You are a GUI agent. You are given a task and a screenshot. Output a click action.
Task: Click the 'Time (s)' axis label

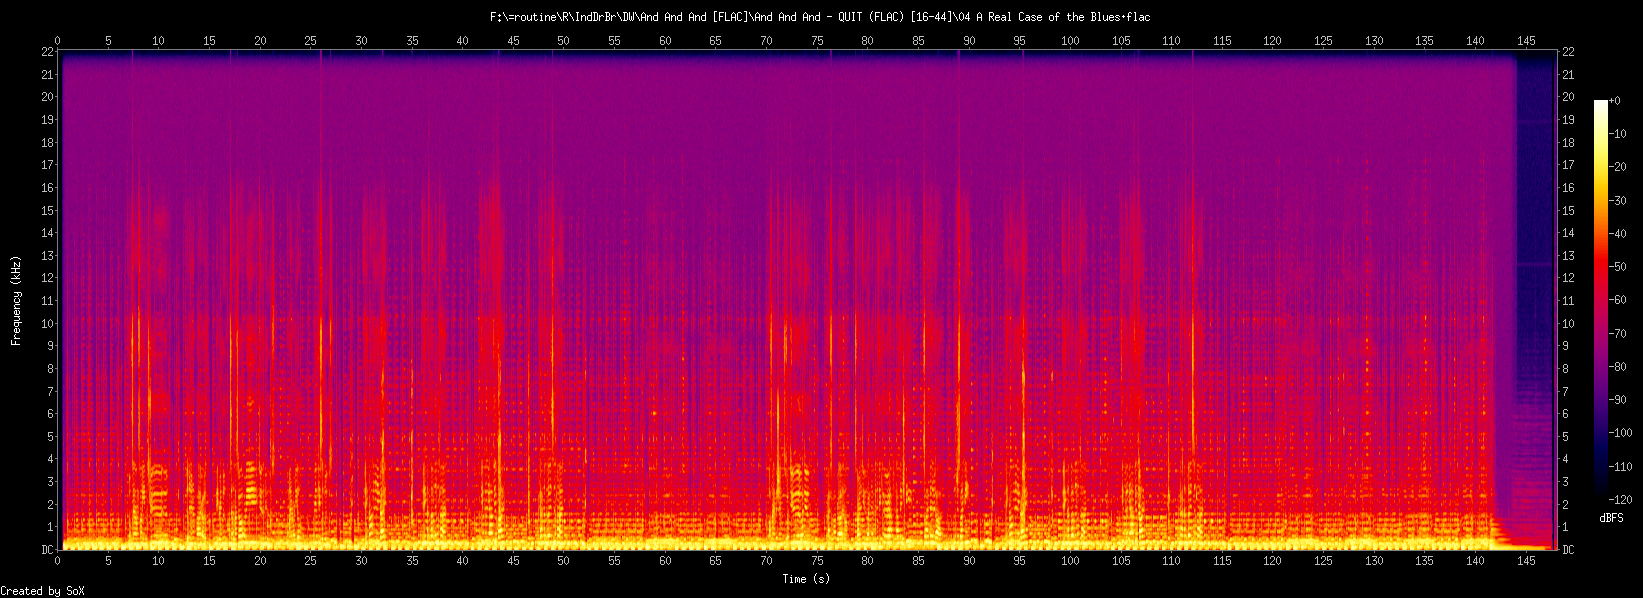[x=806, y=579]
